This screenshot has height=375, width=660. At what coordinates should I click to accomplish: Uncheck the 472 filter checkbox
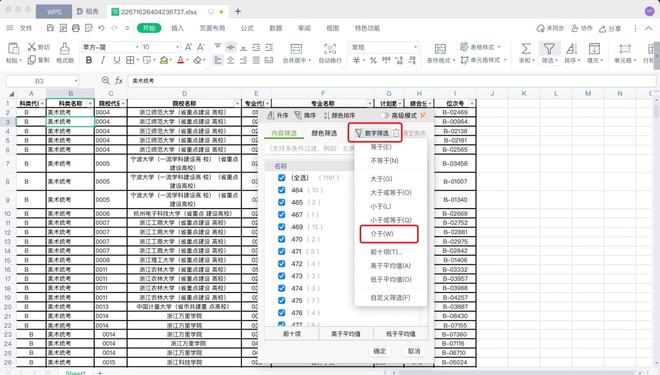pyautogui.click(x=282, y=263)
